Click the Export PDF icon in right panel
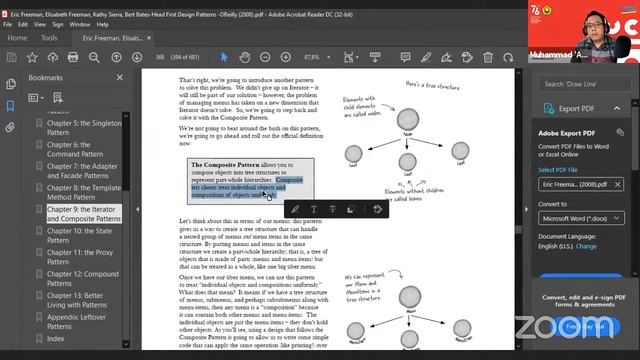Viewport: 640px width, 360px height. [x=549, y=109]
